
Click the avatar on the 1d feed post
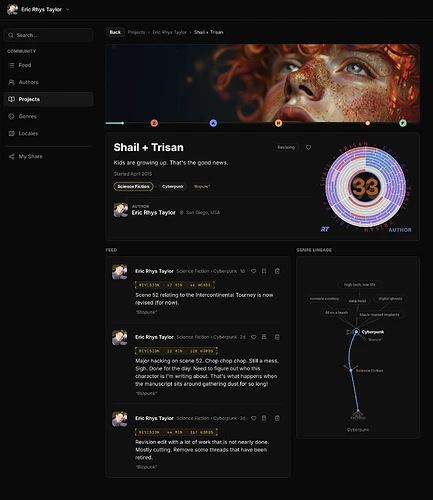120,272
